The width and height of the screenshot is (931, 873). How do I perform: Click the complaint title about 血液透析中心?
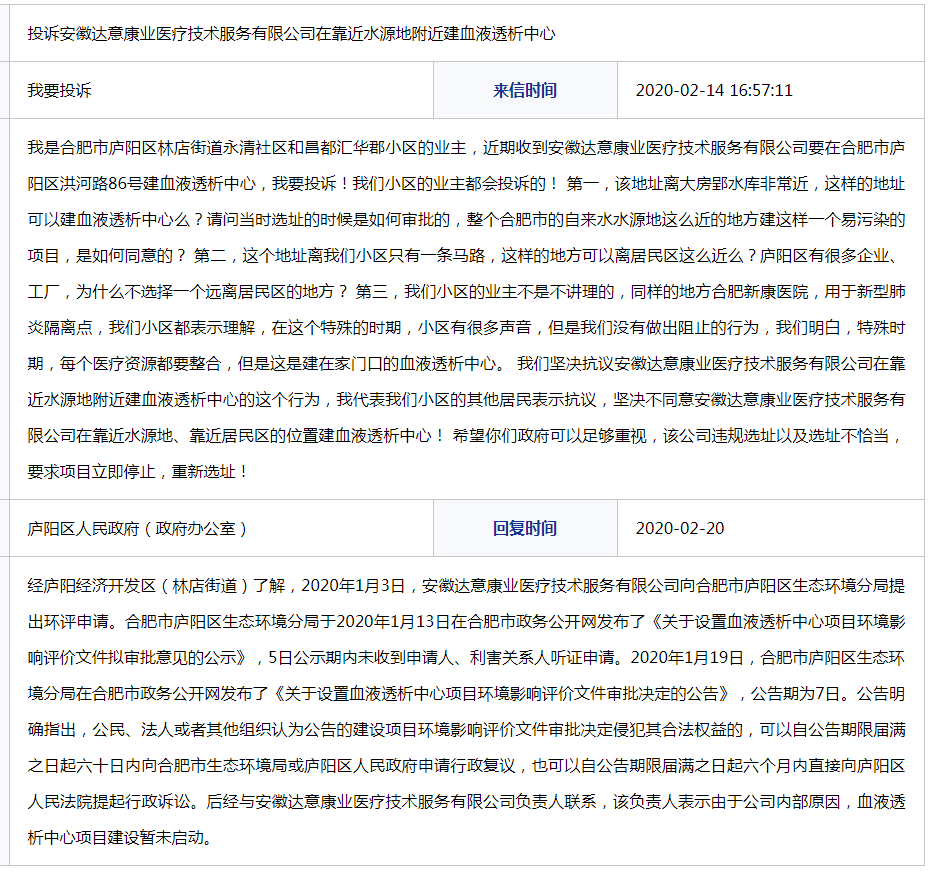pos(291,34)
